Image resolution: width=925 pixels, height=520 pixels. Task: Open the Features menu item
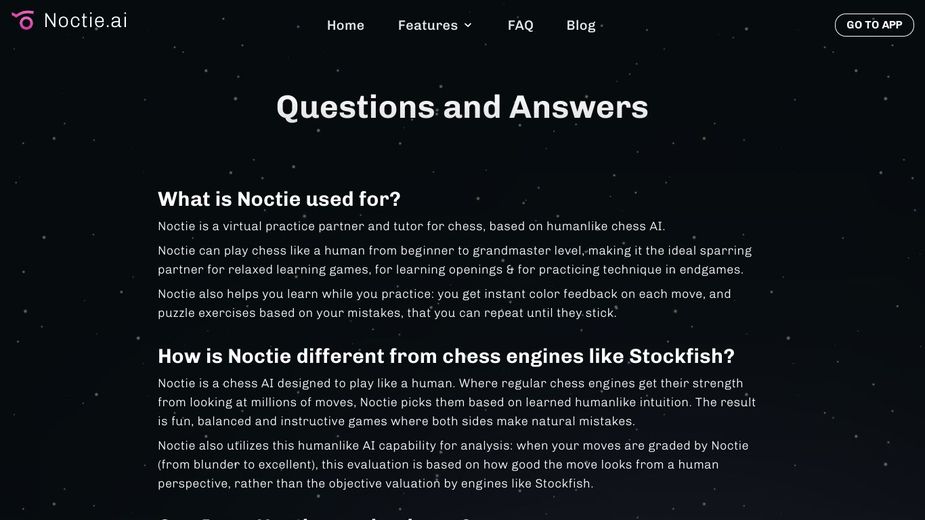pyautogui.click(x=427, y=25)
